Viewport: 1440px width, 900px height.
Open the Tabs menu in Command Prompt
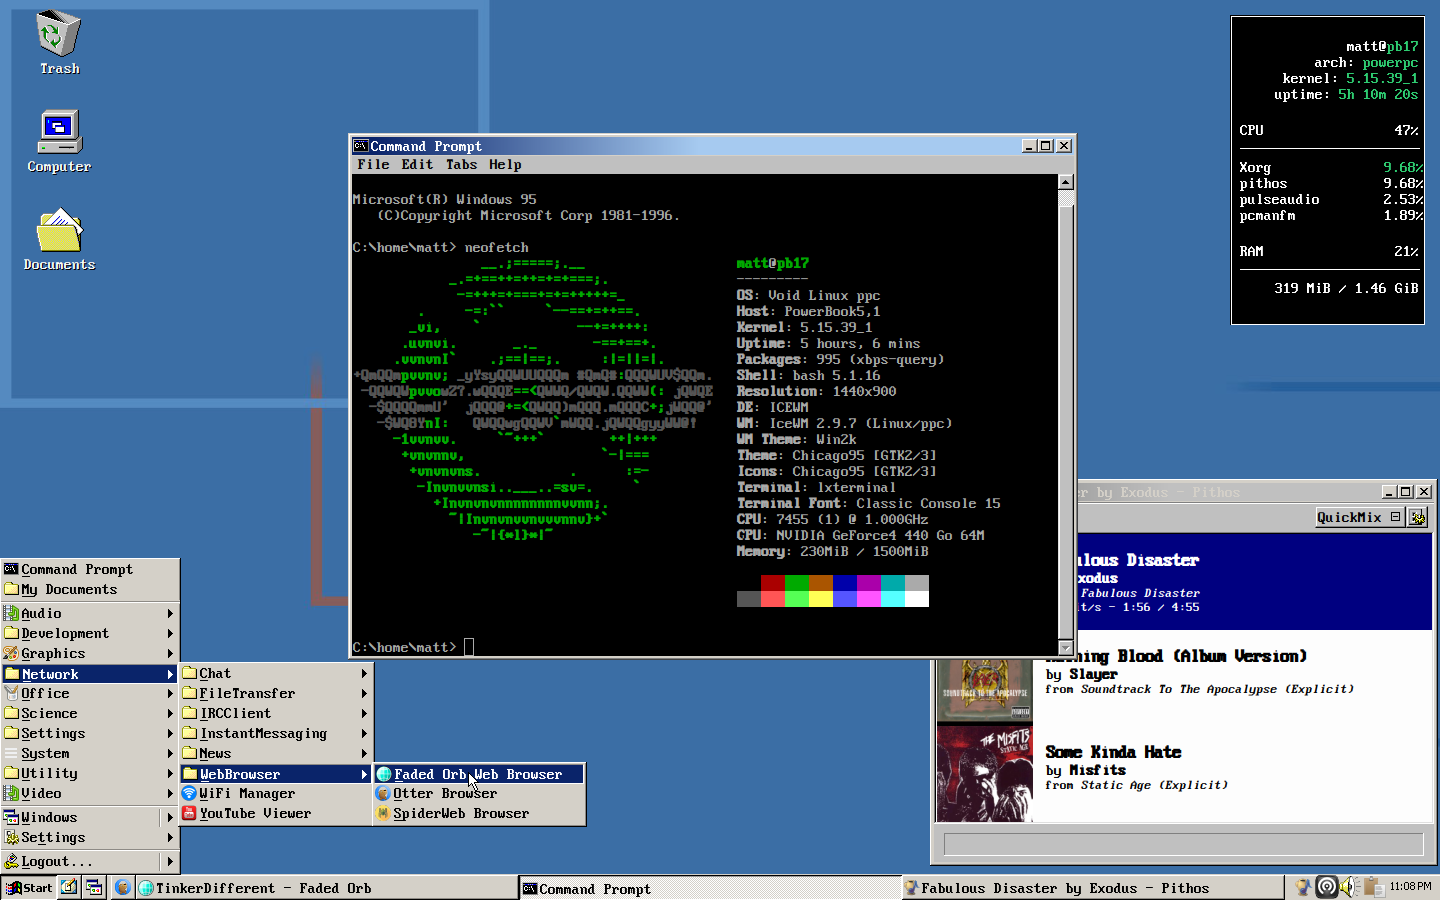coord(461,165)
